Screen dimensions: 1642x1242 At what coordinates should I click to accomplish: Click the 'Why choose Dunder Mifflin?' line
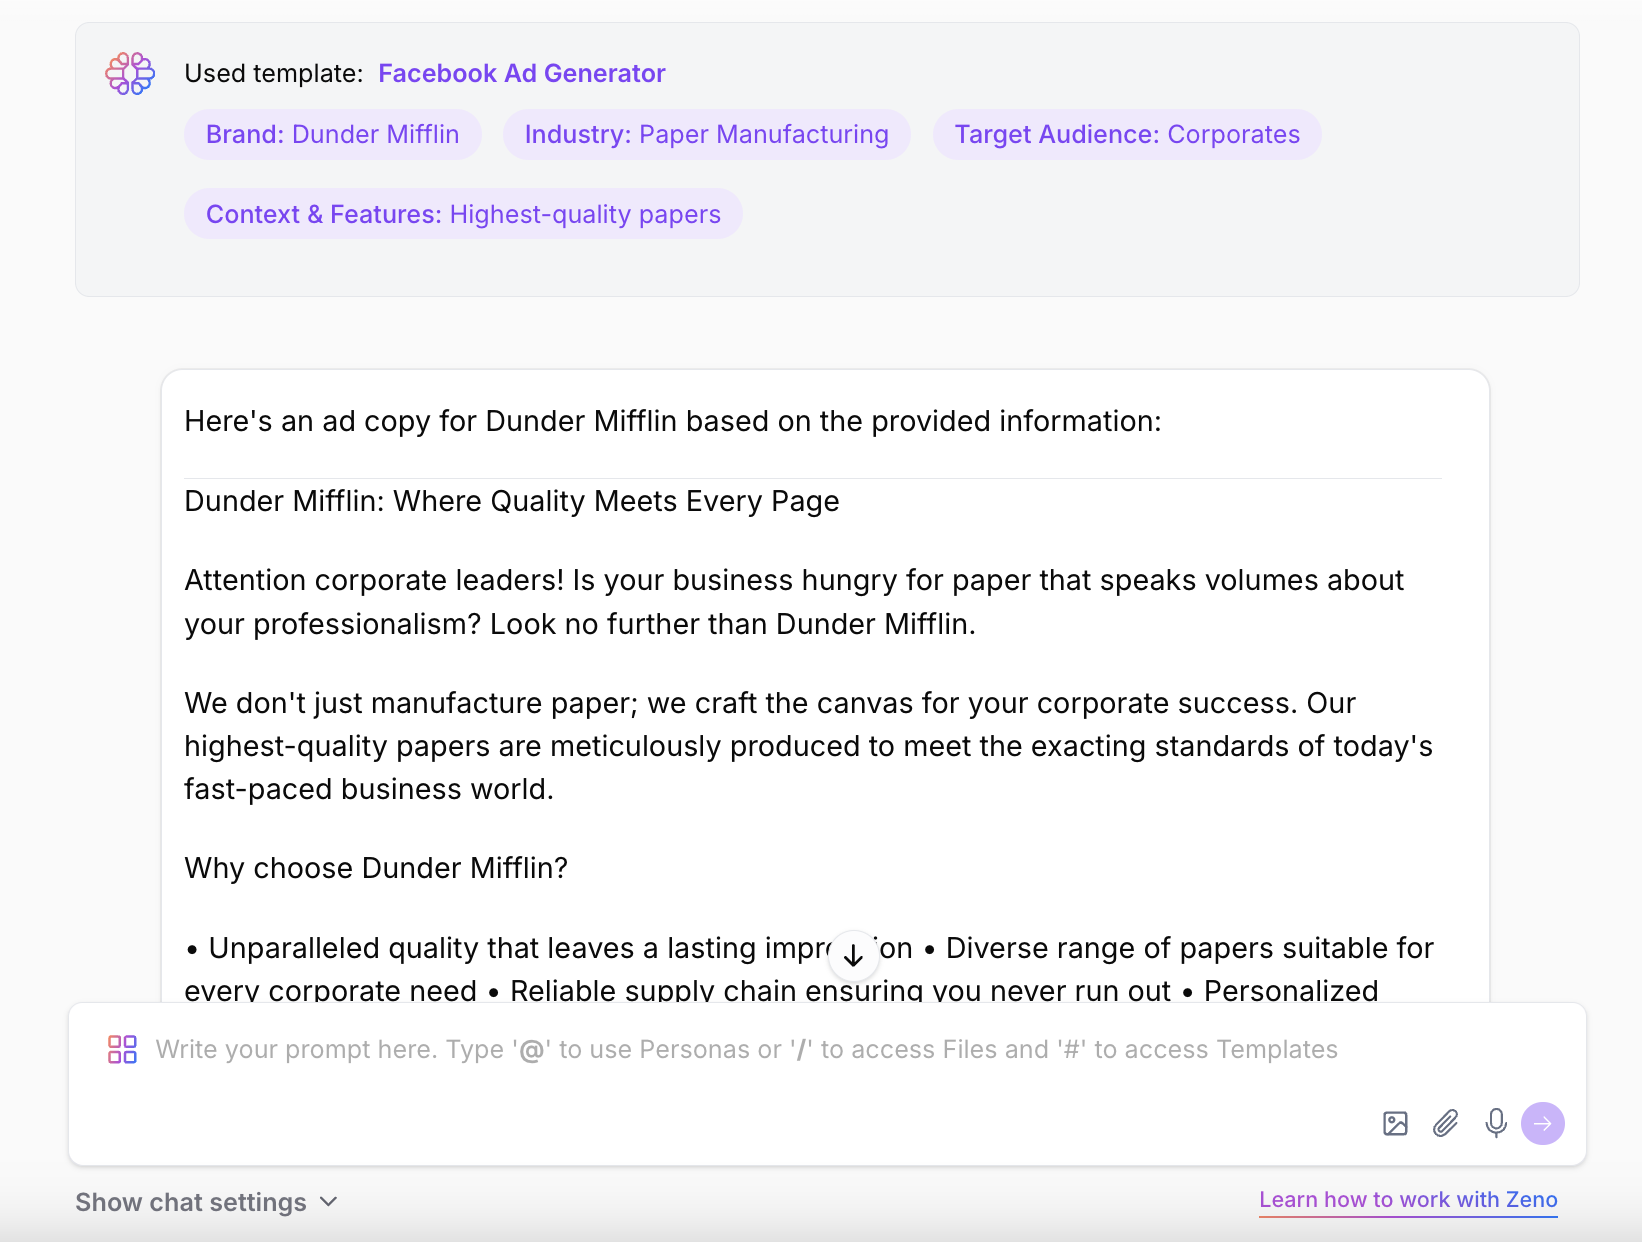(376, 868)
